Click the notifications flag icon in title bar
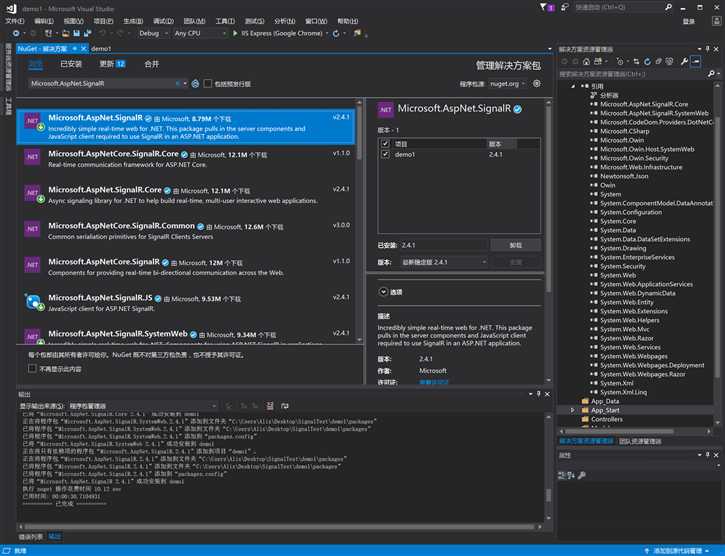This screenshot has width=725, height=556. (546, 7)
